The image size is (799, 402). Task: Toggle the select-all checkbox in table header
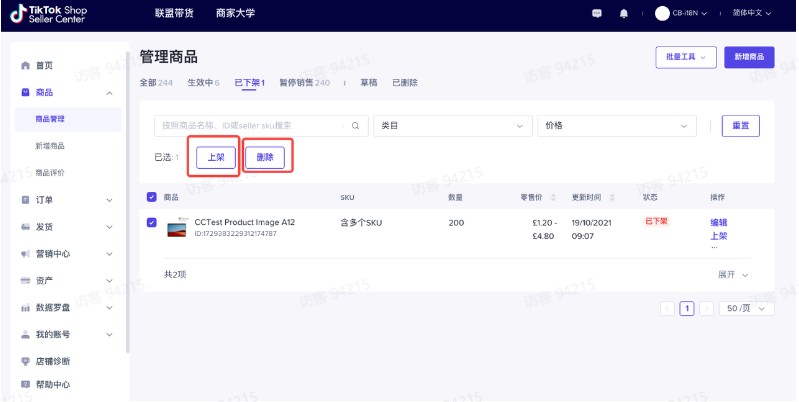[152, 197]
